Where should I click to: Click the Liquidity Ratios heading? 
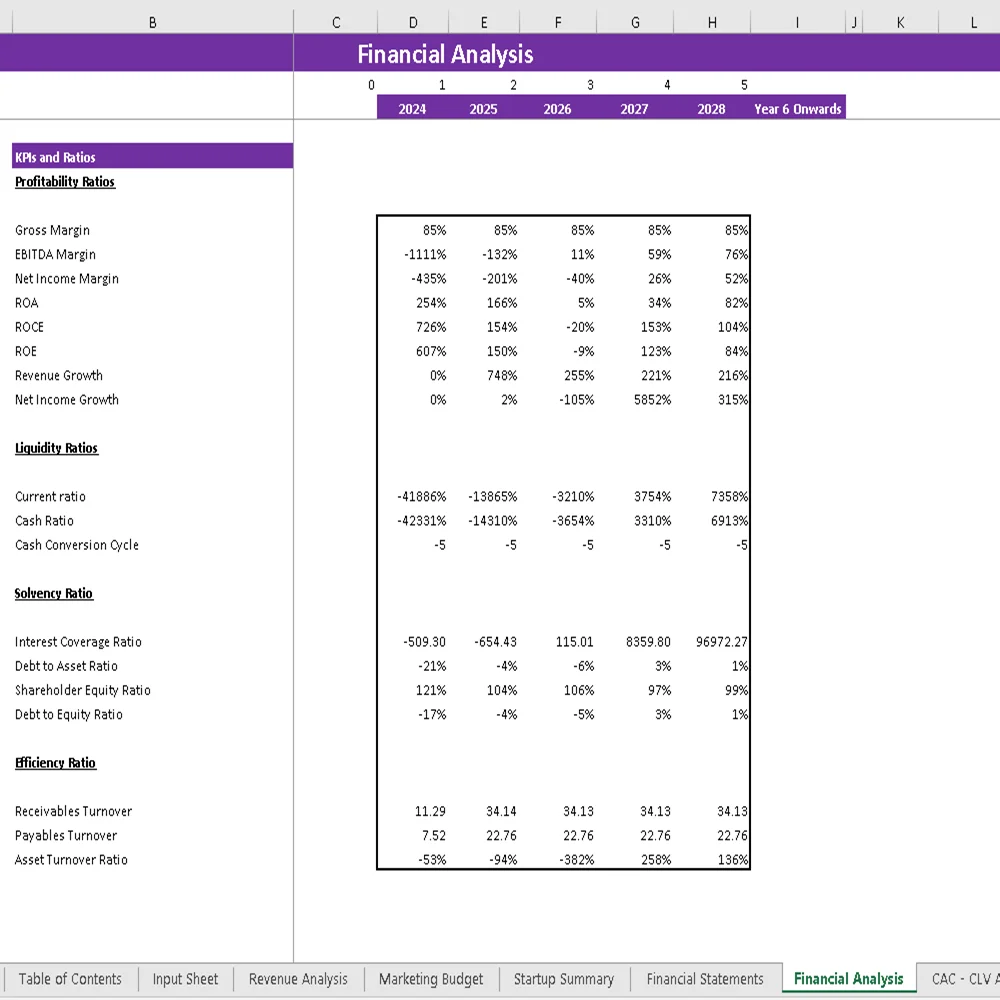56,448
